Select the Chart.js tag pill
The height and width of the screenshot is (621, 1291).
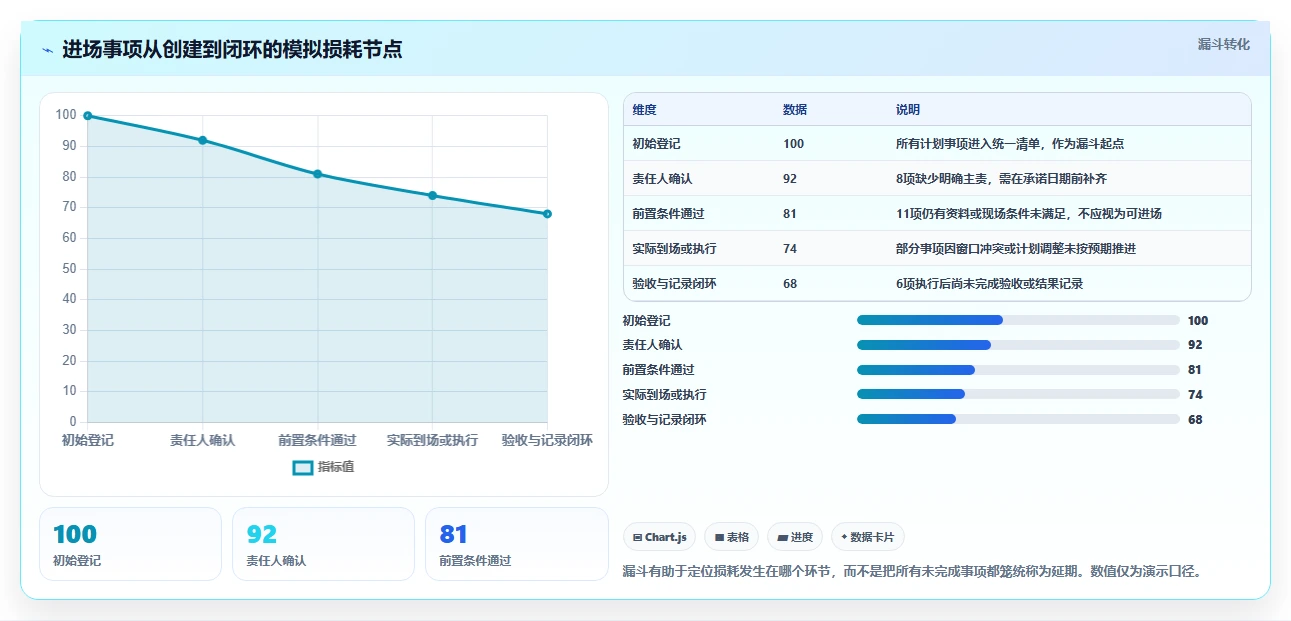pos(659,537)
